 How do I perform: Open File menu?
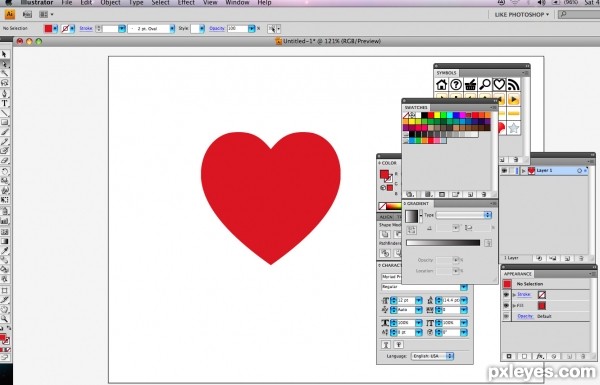(x=67, y=3)
